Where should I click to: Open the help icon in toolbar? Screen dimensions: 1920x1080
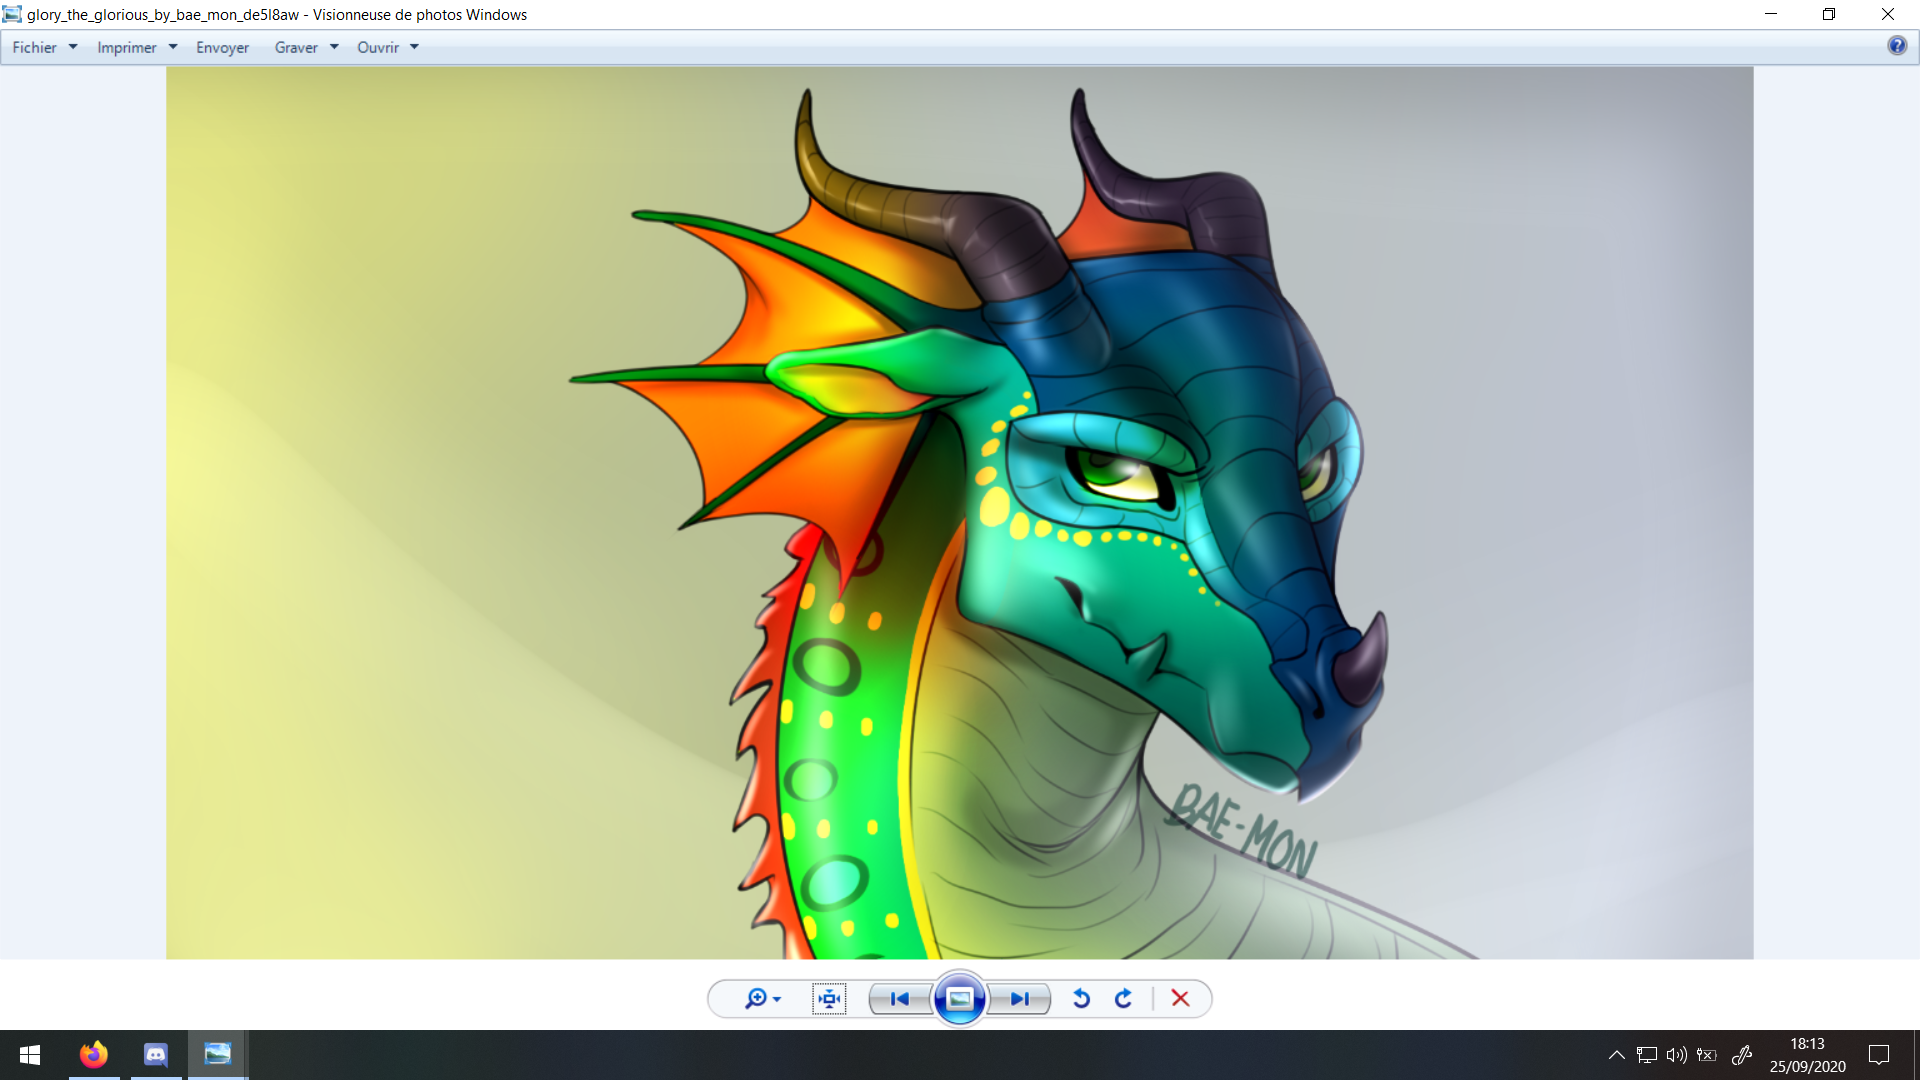[1896, 46]
